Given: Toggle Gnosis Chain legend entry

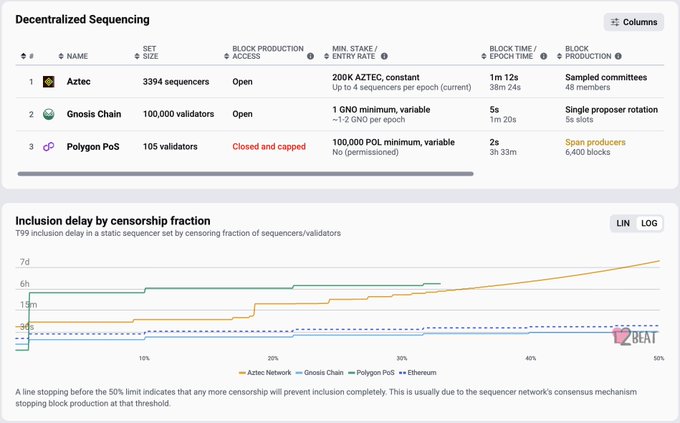Looking at the screenshot, I should pos(320,373).
